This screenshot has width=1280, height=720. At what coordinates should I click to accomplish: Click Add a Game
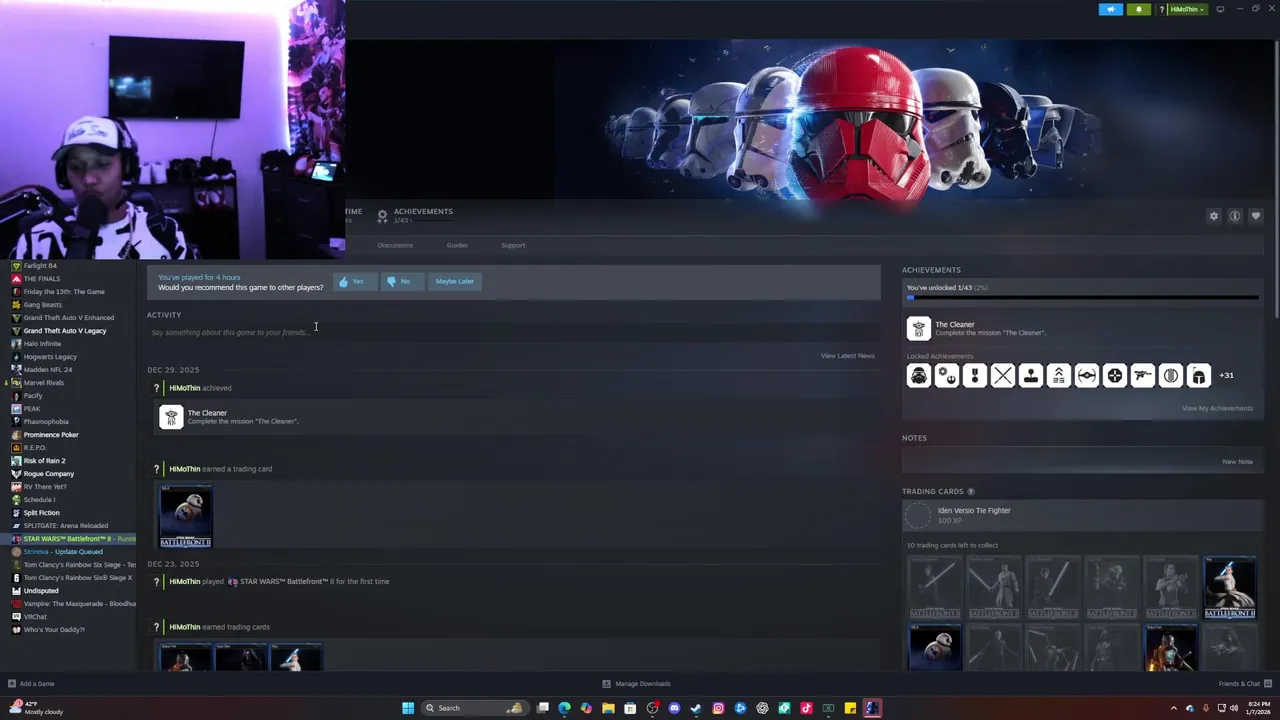pyautogui.click(x=31, y=684)
